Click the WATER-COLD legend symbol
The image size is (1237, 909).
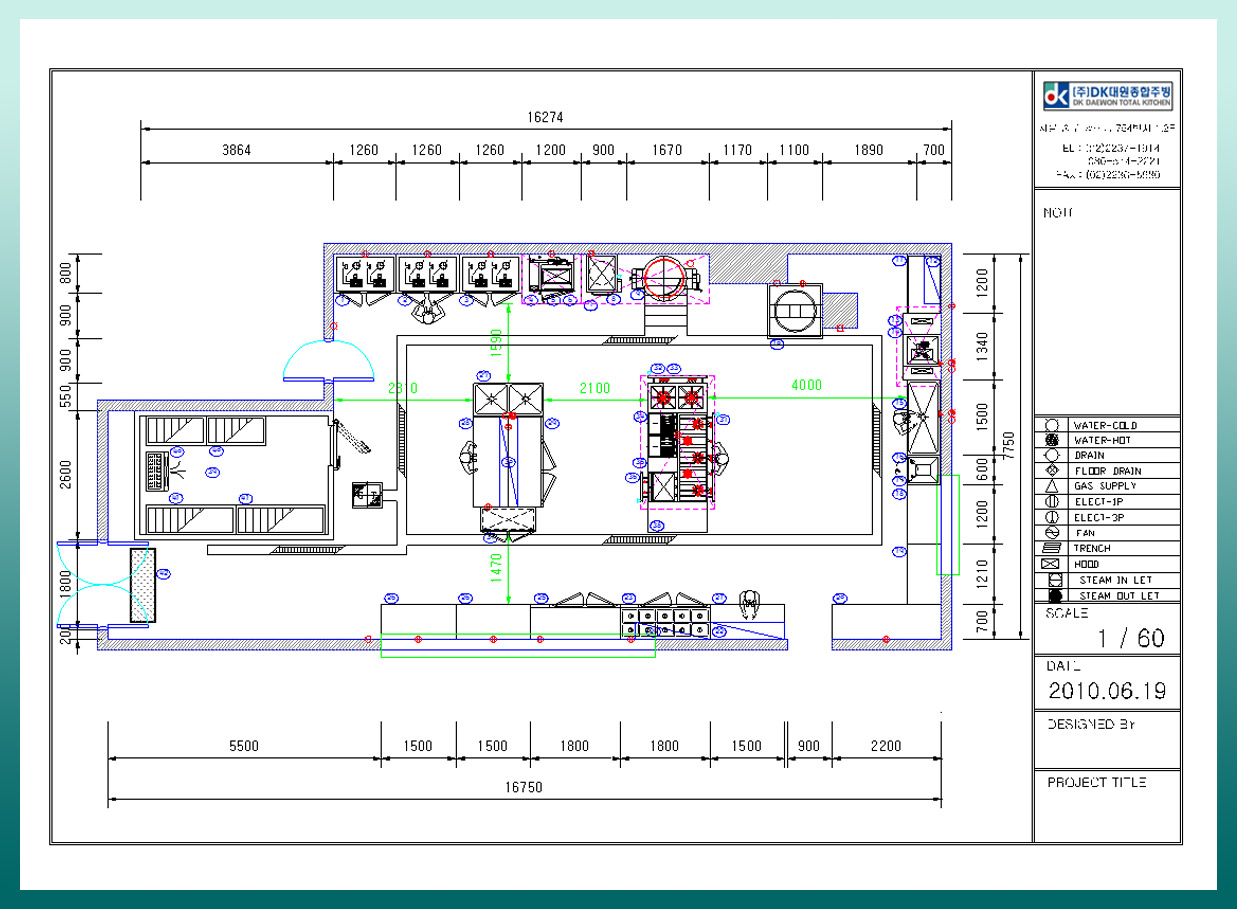click(1051, 425)
